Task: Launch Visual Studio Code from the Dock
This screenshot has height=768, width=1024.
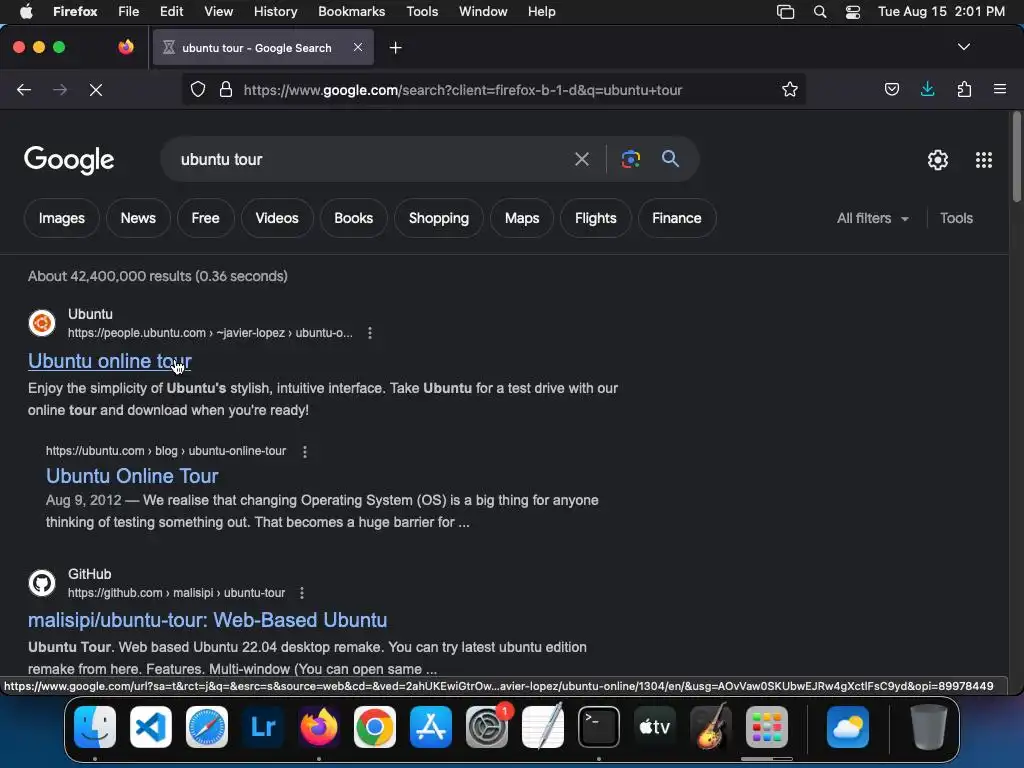Action: [150, 727]
